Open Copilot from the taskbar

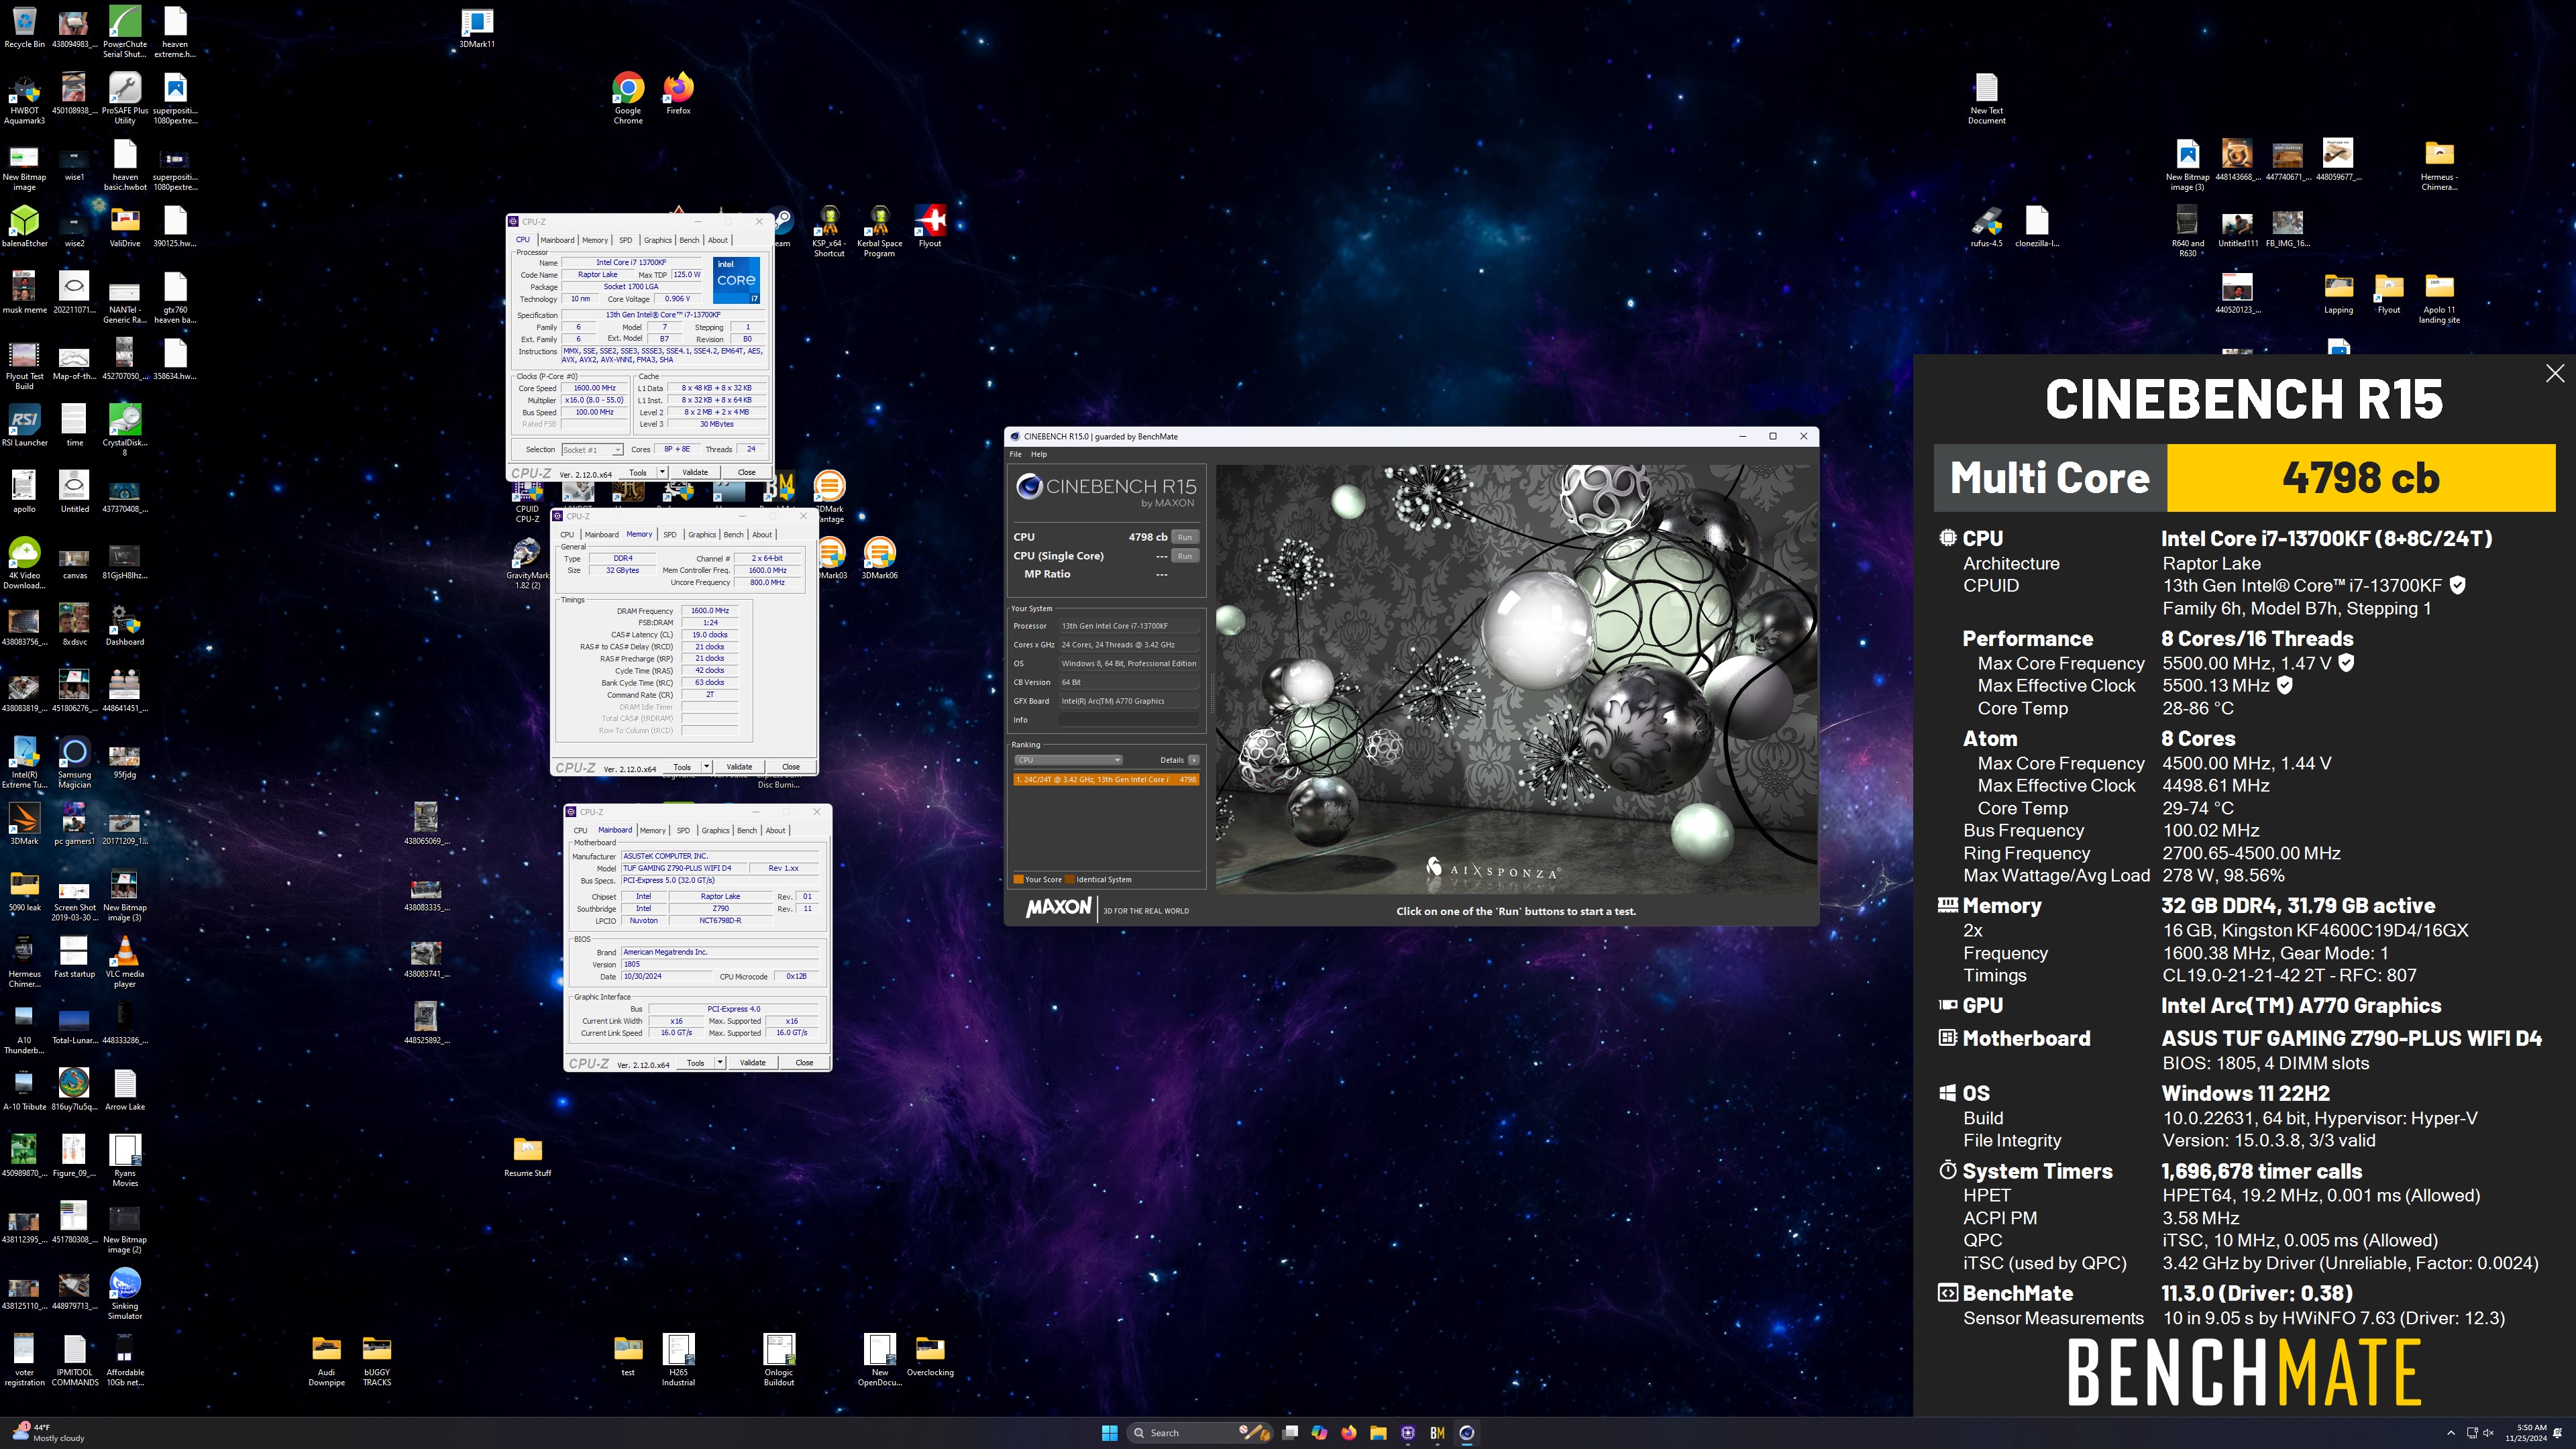pos(1320,1433)
